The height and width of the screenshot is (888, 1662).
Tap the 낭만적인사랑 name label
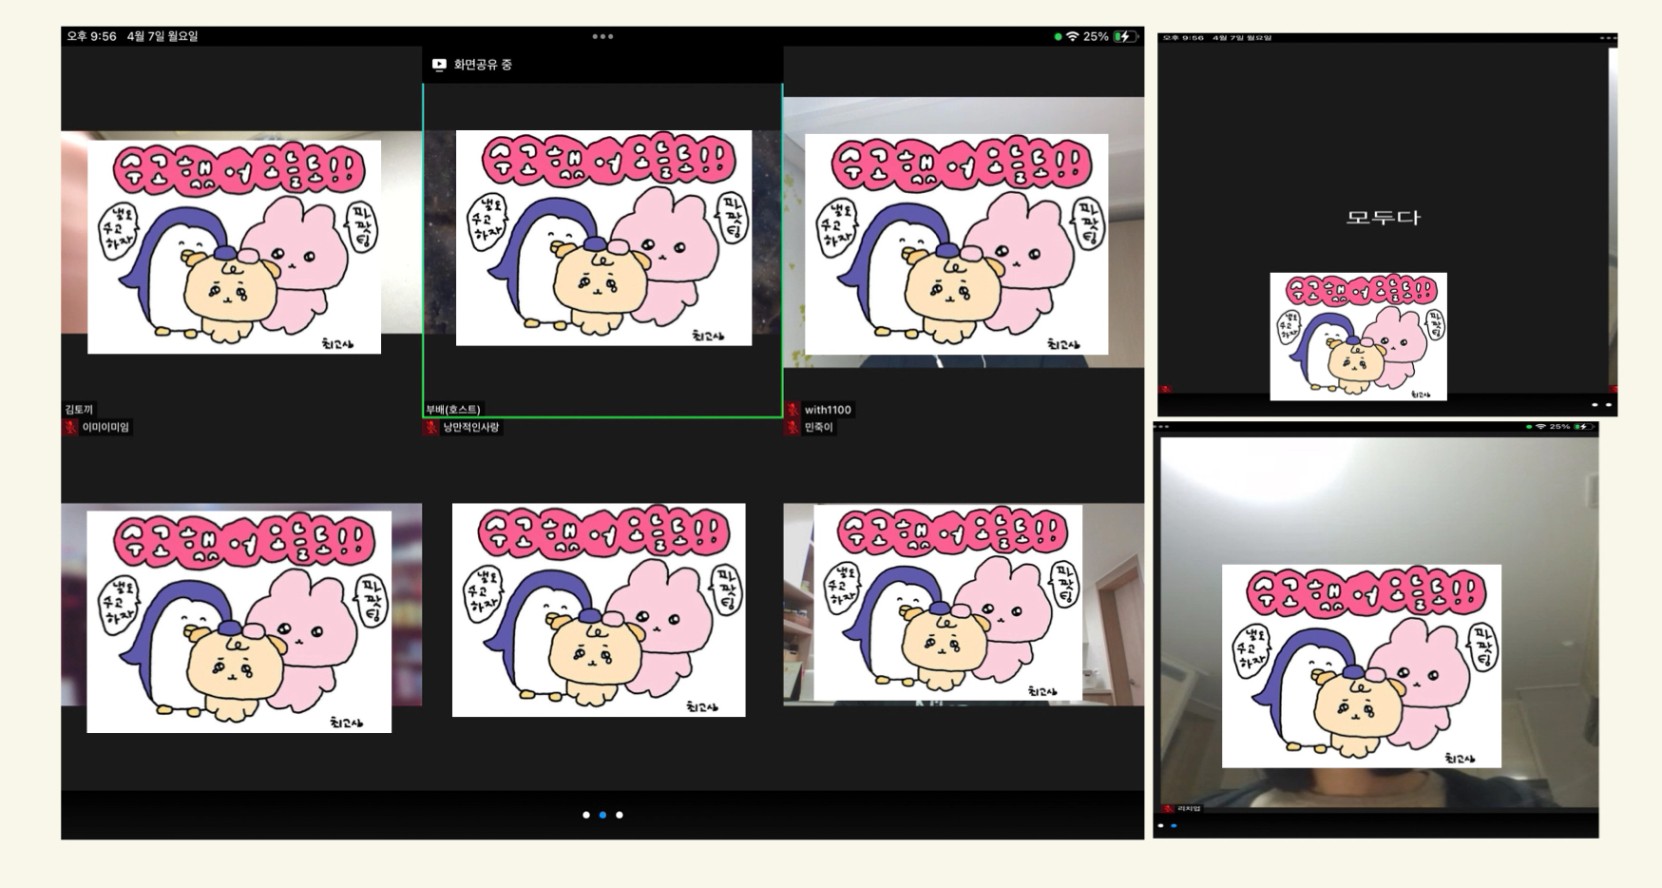tap(471, 427)
